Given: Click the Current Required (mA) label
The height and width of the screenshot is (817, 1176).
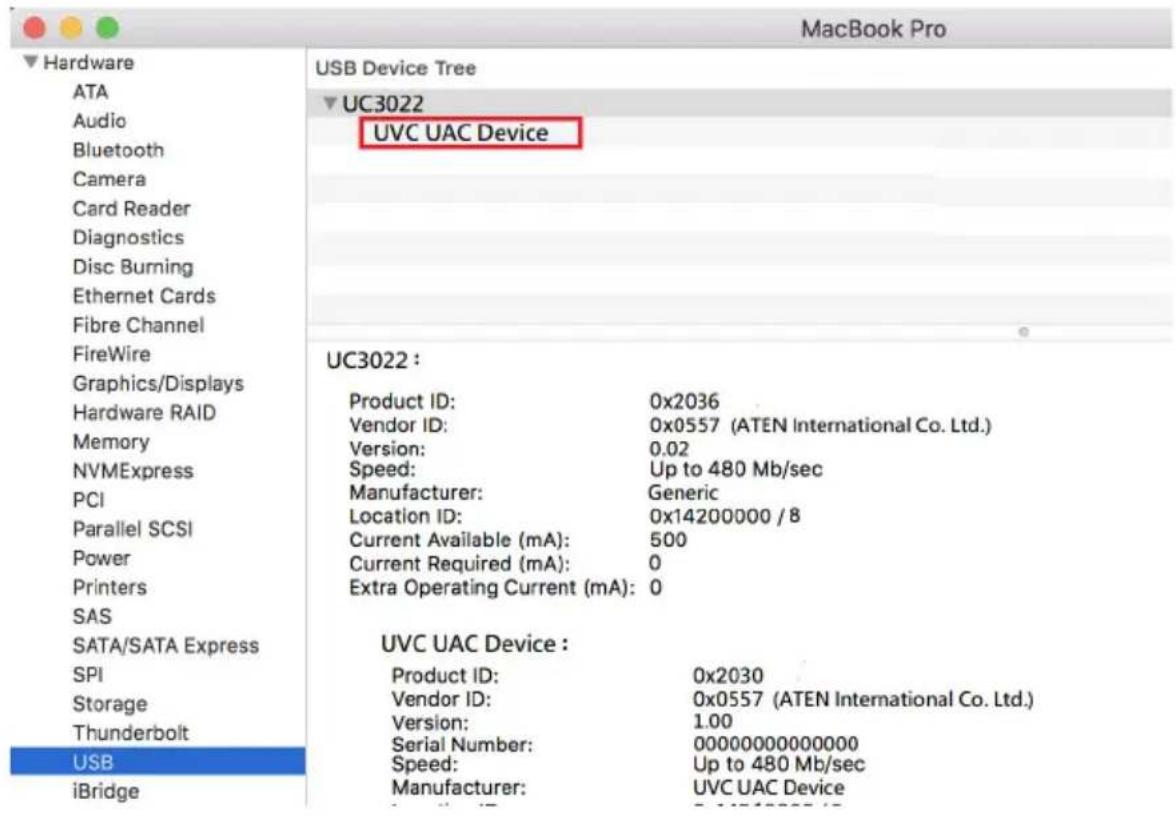Looking at the screenshot, I should [x=459, y=564].
